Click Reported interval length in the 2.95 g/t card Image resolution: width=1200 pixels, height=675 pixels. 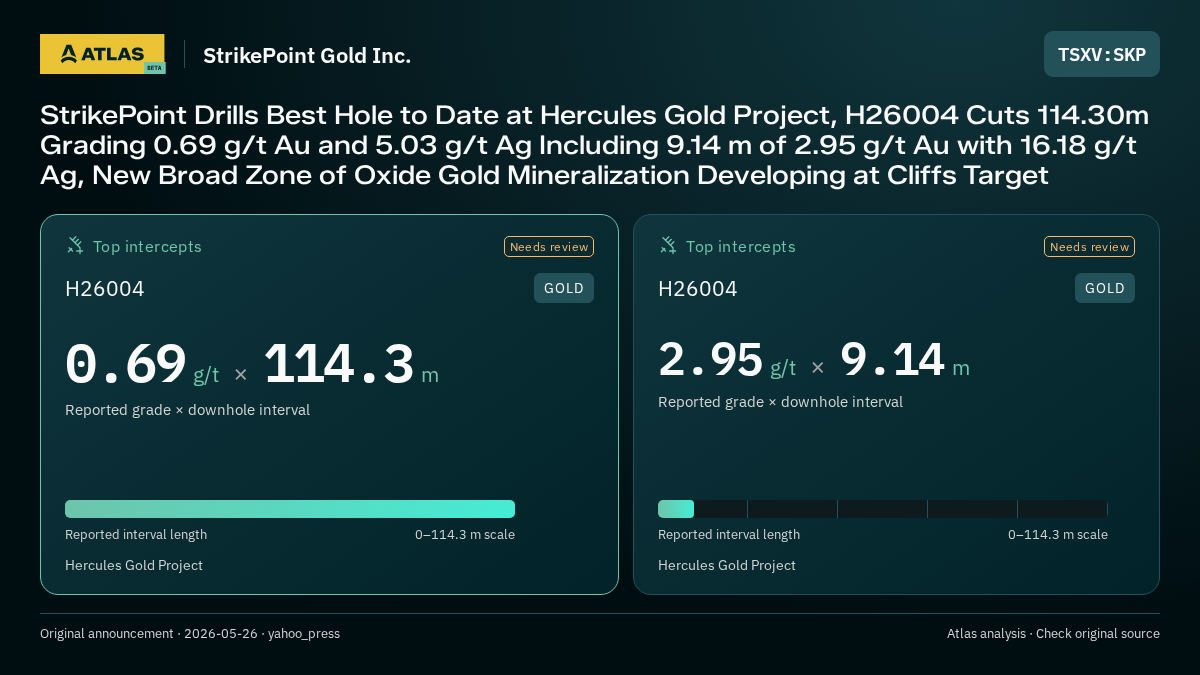[x=729, y=534]
